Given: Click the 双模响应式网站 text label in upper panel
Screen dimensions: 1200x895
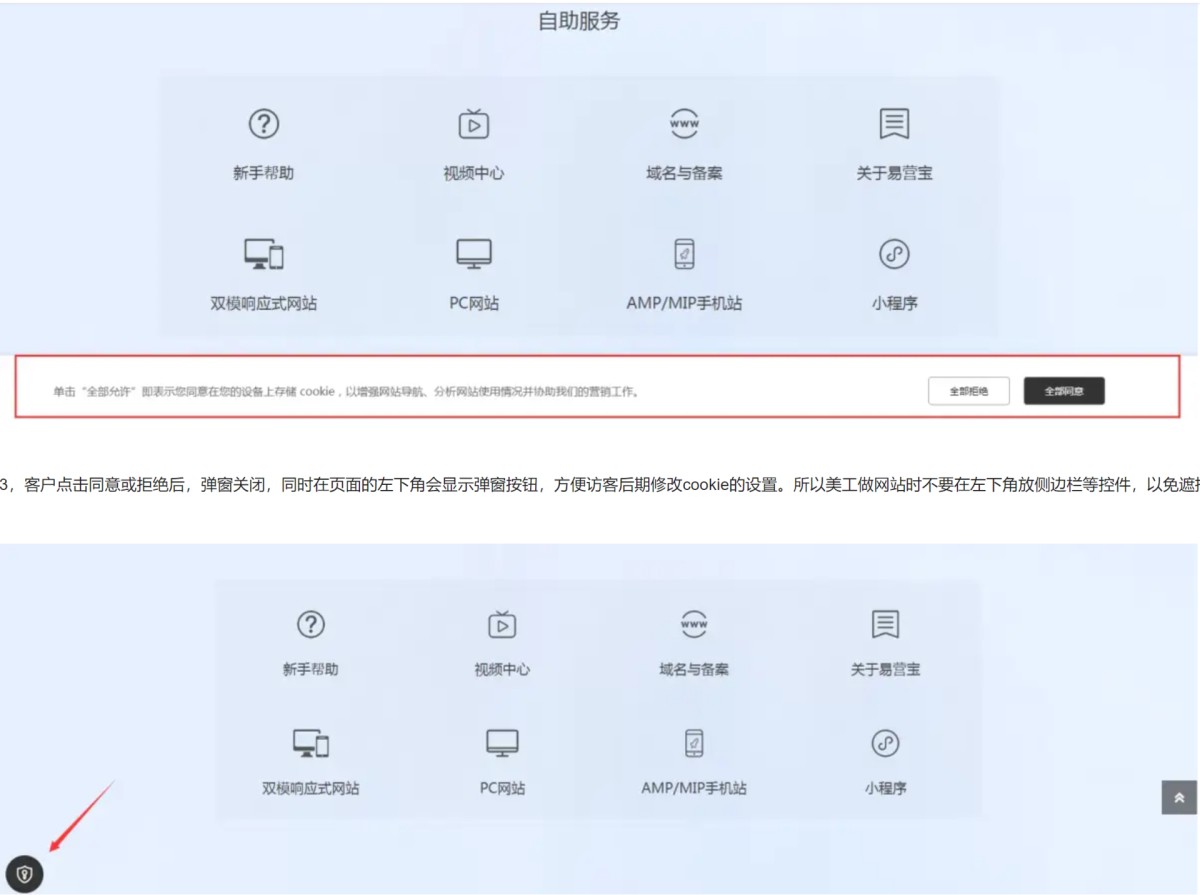Looking at the screenshot, I should click(x=263, y=303).
